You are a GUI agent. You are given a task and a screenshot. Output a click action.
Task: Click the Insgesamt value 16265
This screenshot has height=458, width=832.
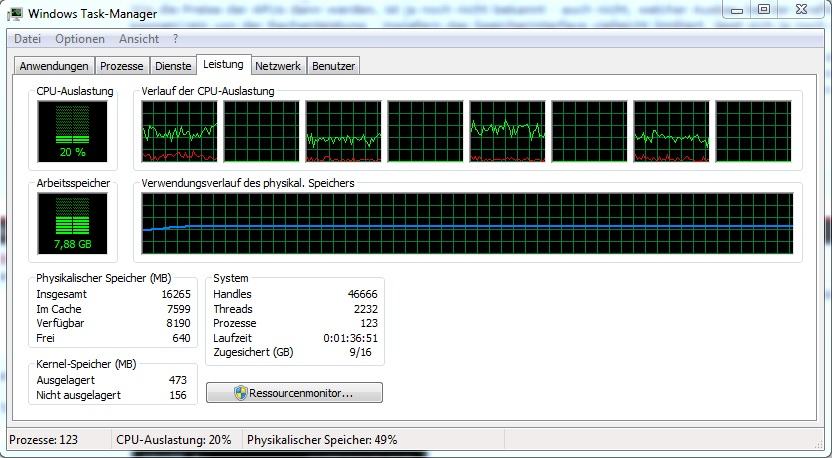176,294
